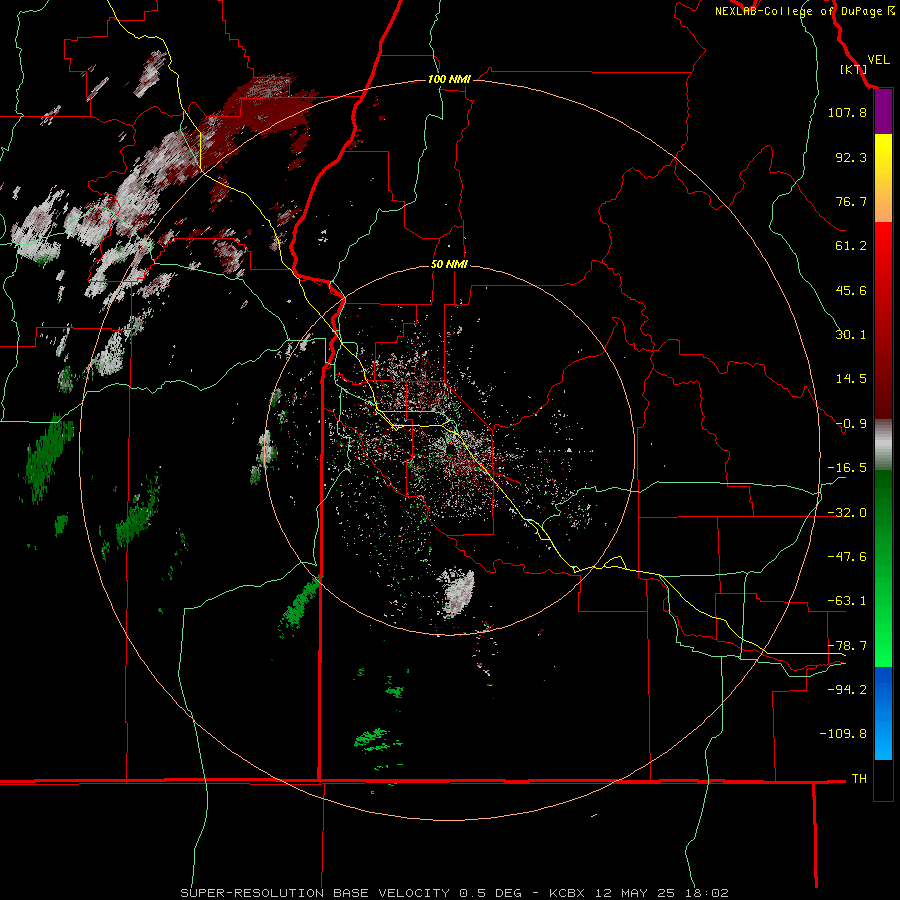Click the "50 NMI" range ring label
This screenshot has height=900, width=900.
coord(449,264)
